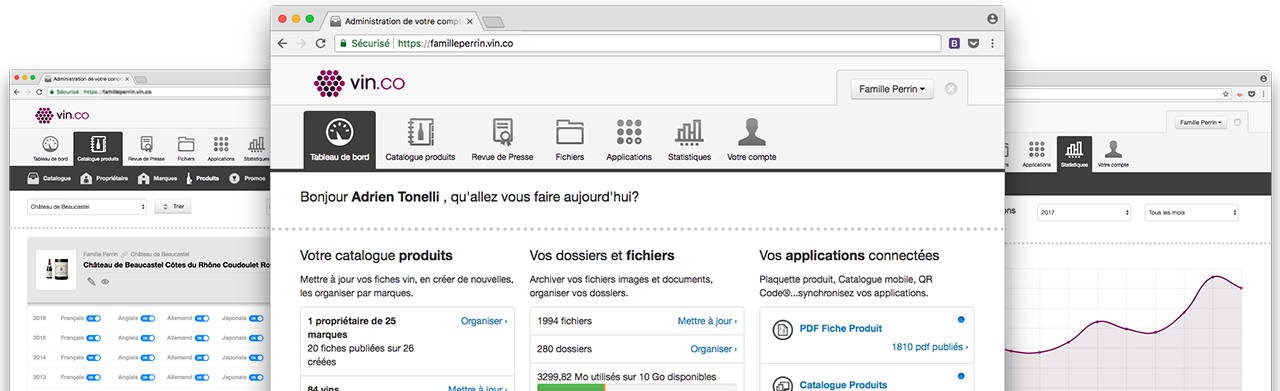Screen dimensions: 1280x391
Task: Select Propriétaire submenu in left window
Action: click(105, 178)
